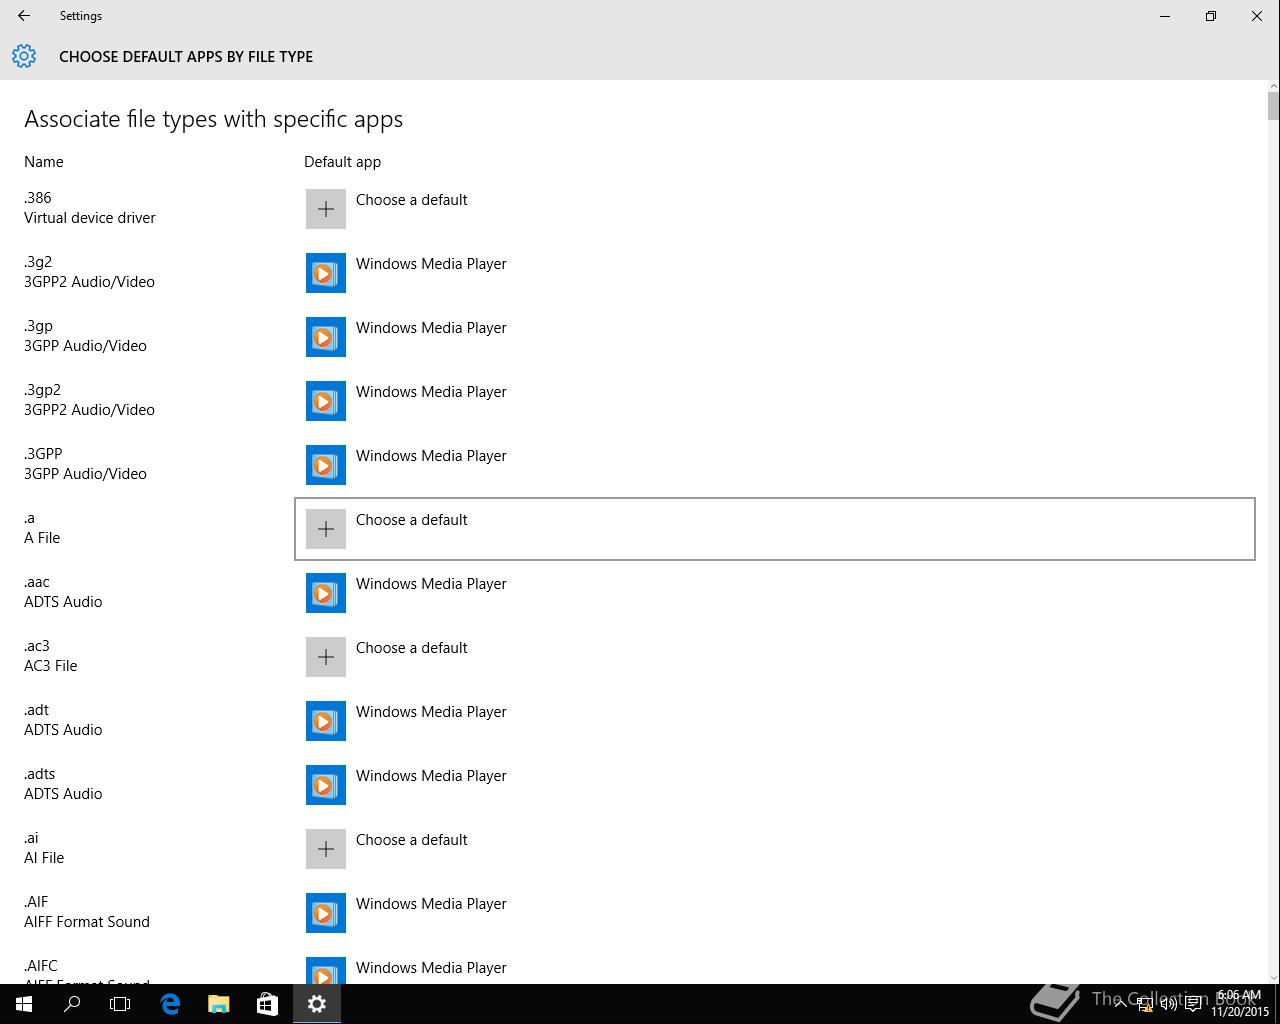Viewport: 1280px width, 1024px height.
Task: Click the plus icon for .ai file type
Action: pos(326,849)
